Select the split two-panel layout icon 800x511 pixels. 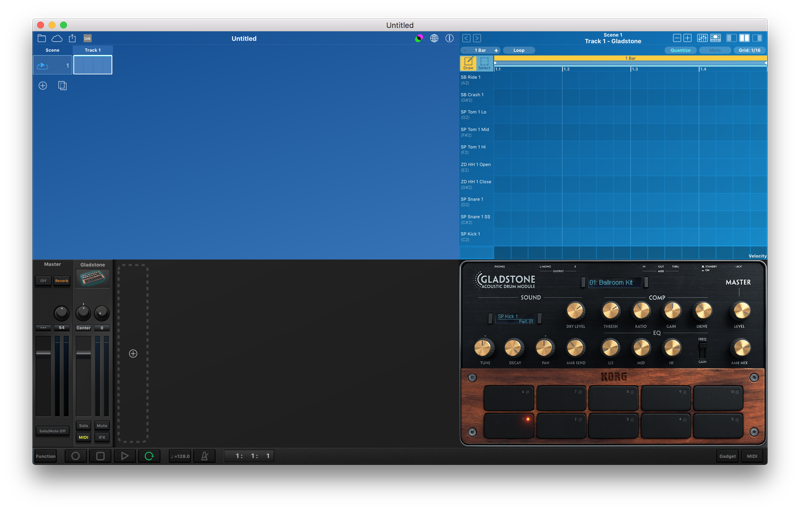point(744,38)
